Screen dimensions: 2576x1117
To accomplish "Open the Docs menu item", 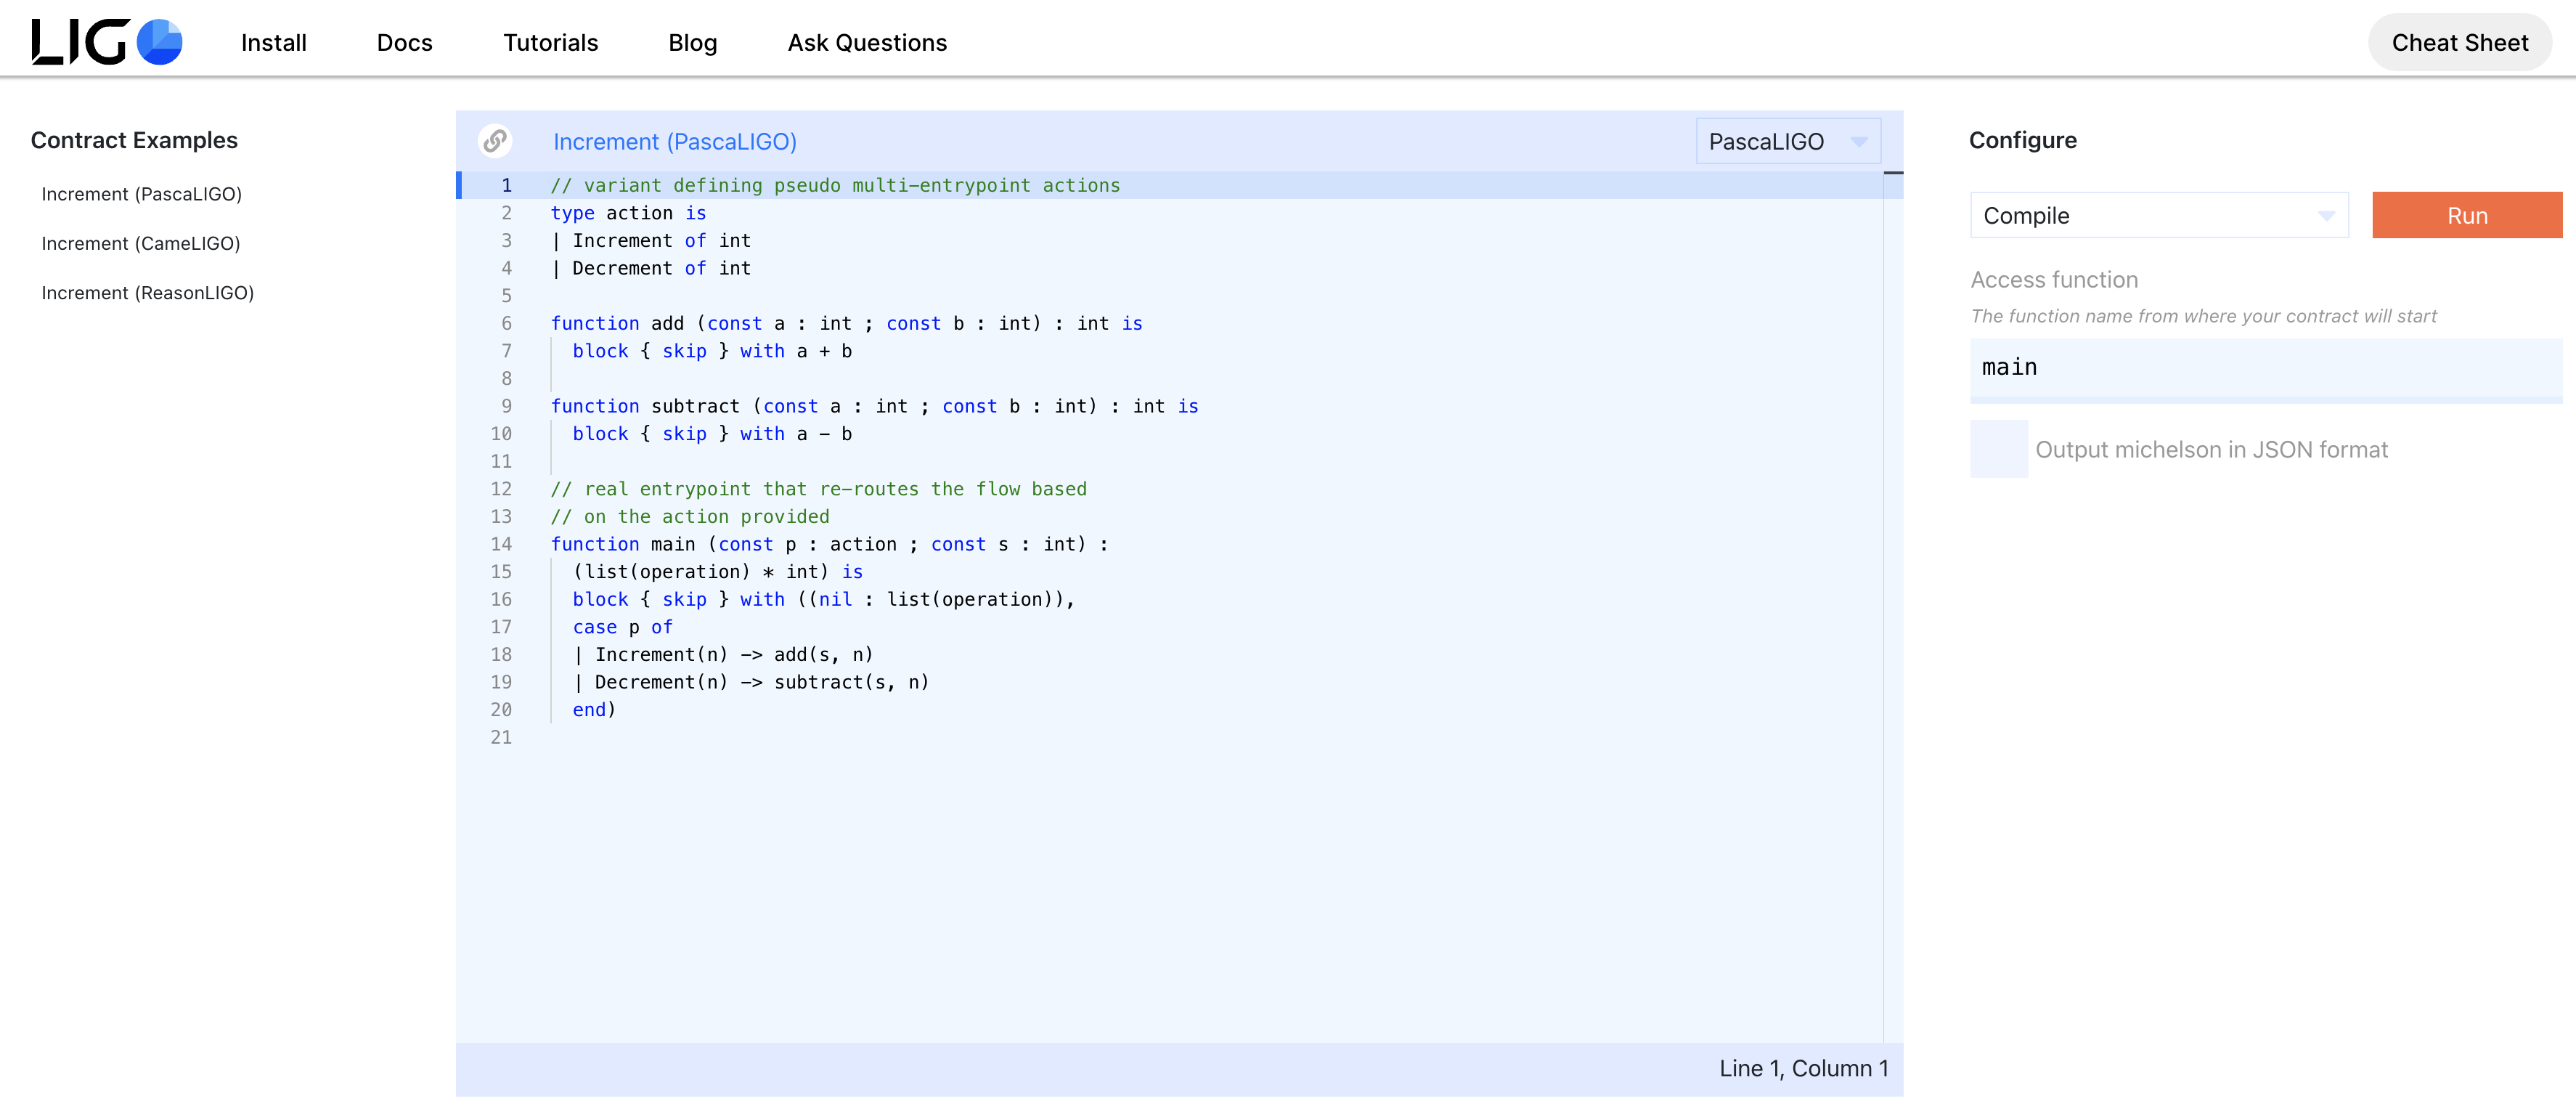I will (x=404, y=43).
